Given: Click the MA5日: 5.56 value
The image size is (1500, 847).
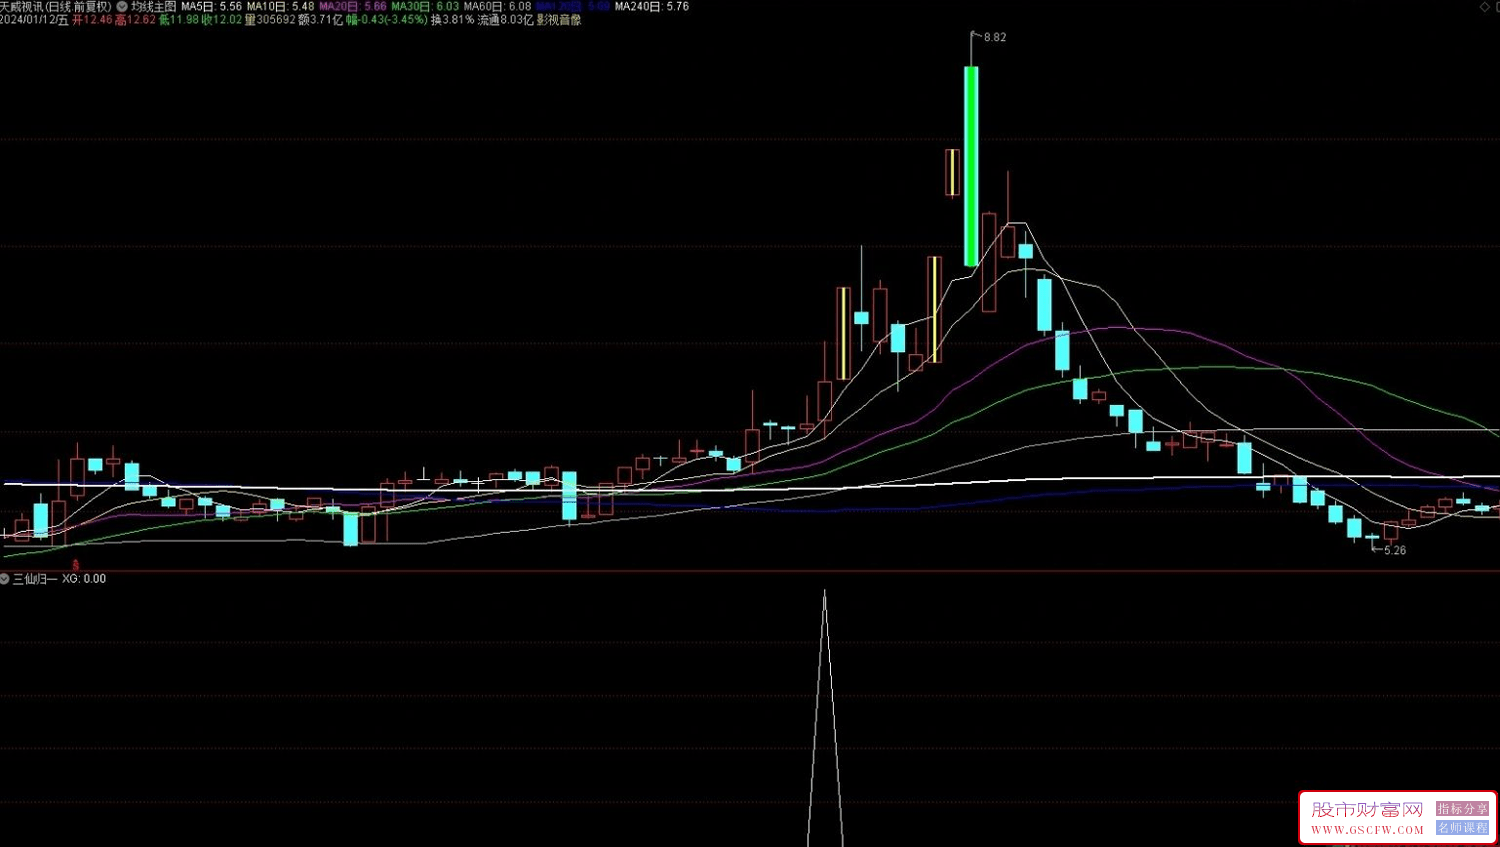Looking at the screenshot, I should click(x=212, y=6).
